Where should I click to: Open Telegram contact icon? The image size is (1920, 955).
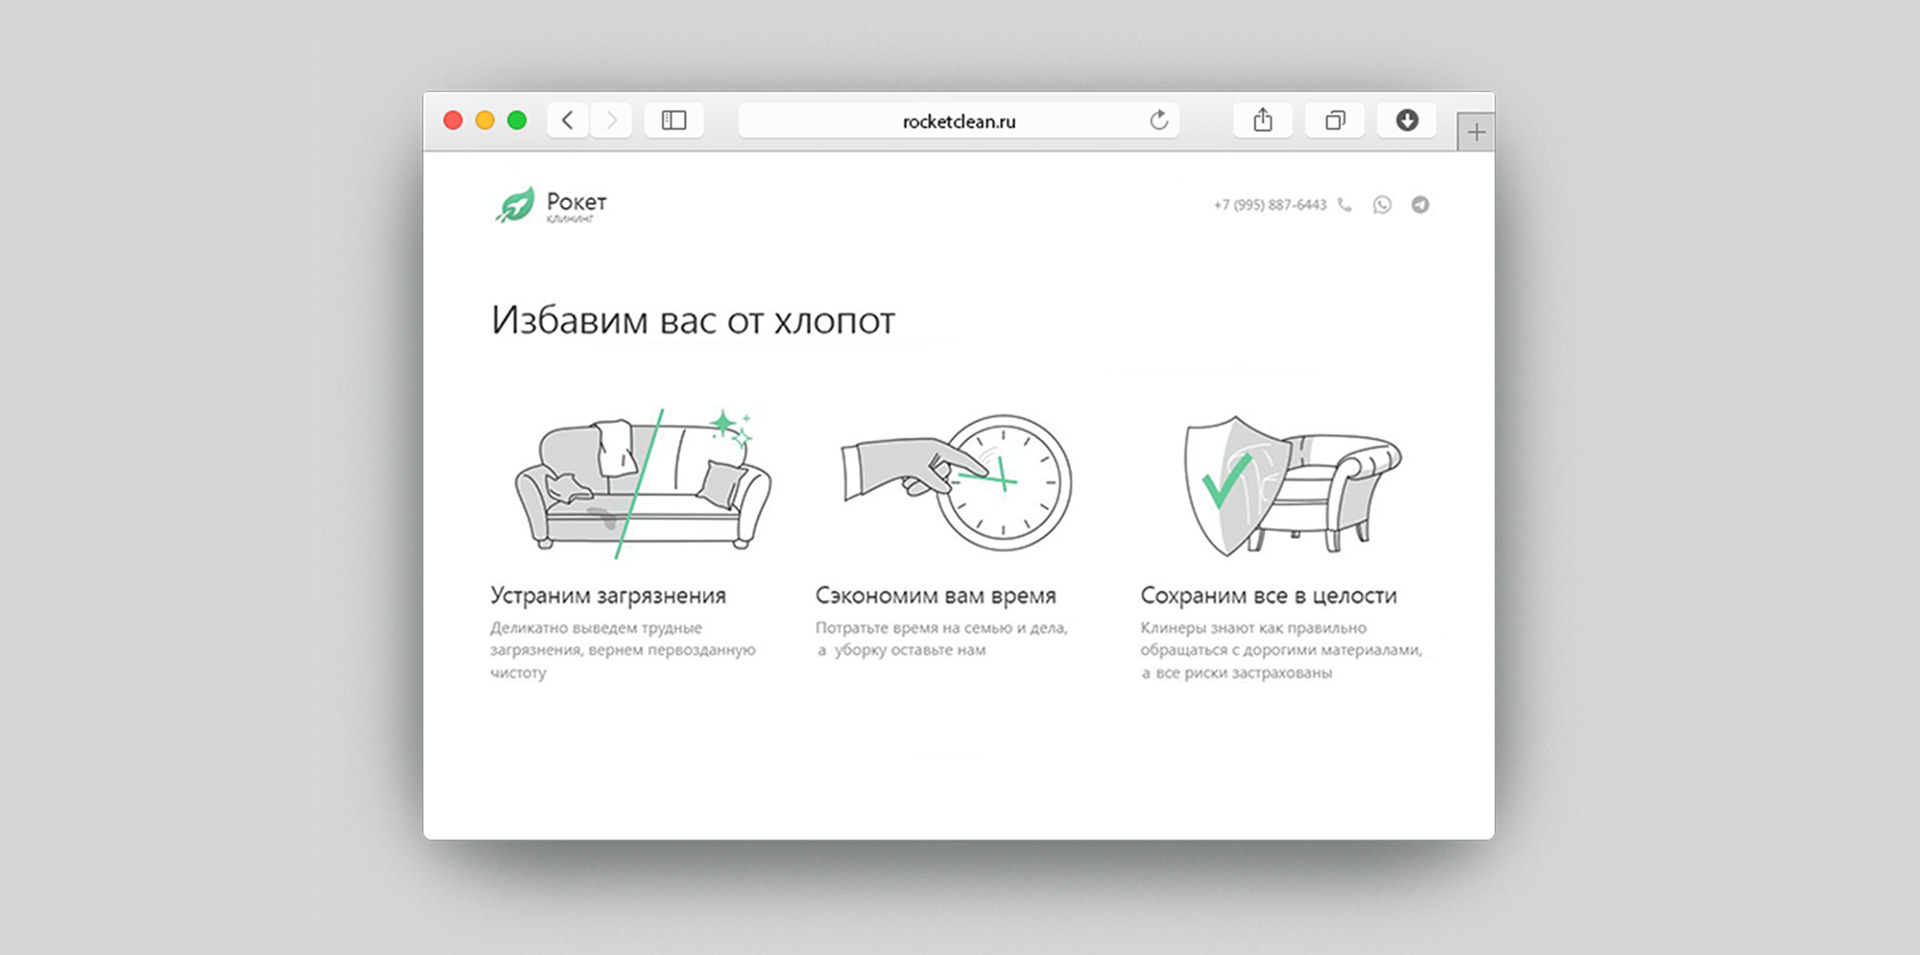(1420, 205)
